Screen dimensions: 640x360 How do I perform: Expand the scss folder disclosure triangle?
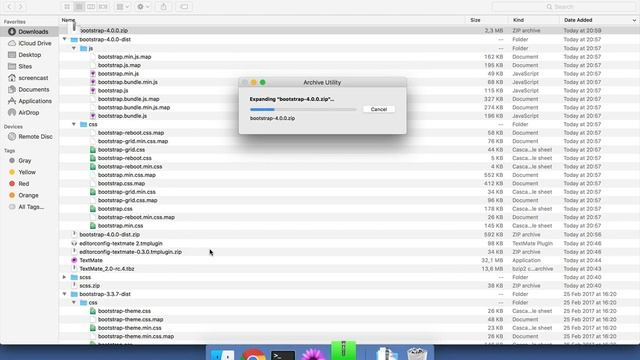(x=64, y=277)
